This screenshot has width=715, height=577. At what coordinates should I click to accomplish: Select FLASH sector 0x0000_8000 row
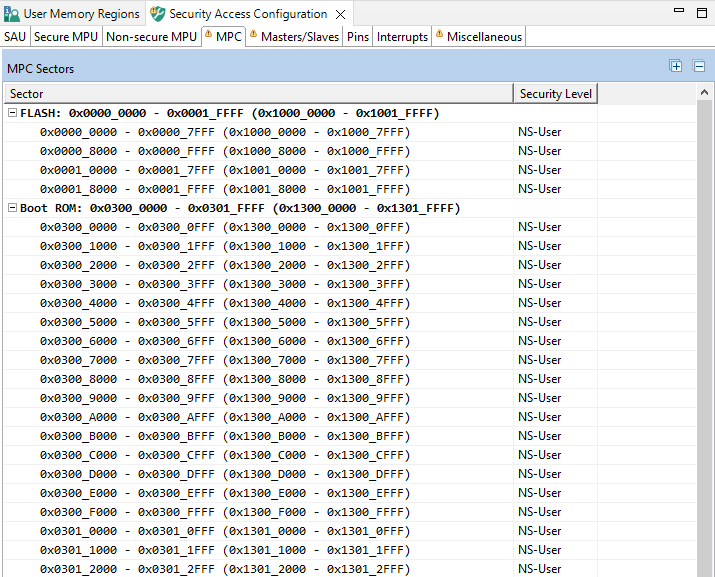point(225,151)
